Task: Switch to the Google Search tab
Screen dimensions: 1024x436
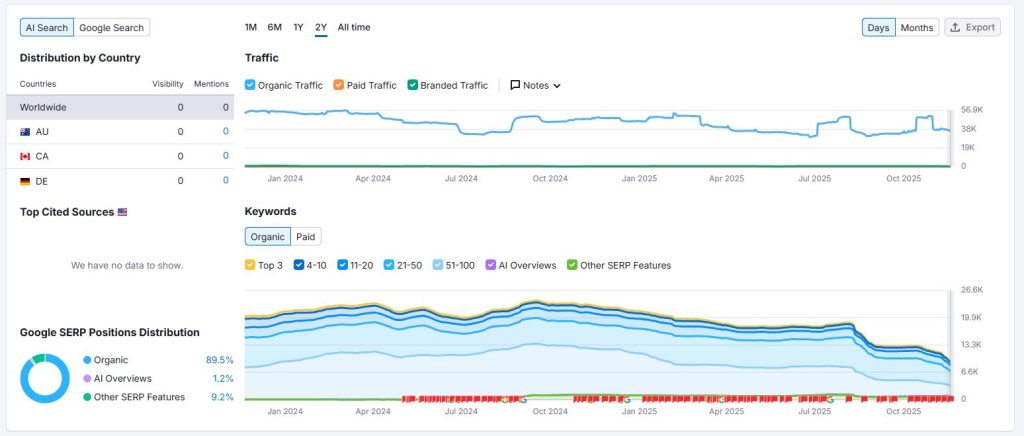Action: pos(112,27)
